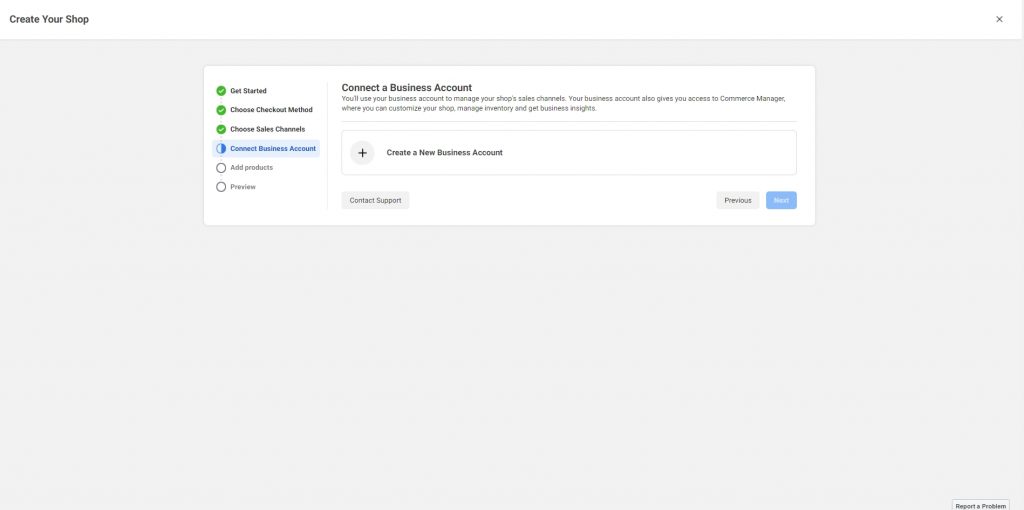Click the Contact Support button
The image size is (1024, 510).
(375, 200)
